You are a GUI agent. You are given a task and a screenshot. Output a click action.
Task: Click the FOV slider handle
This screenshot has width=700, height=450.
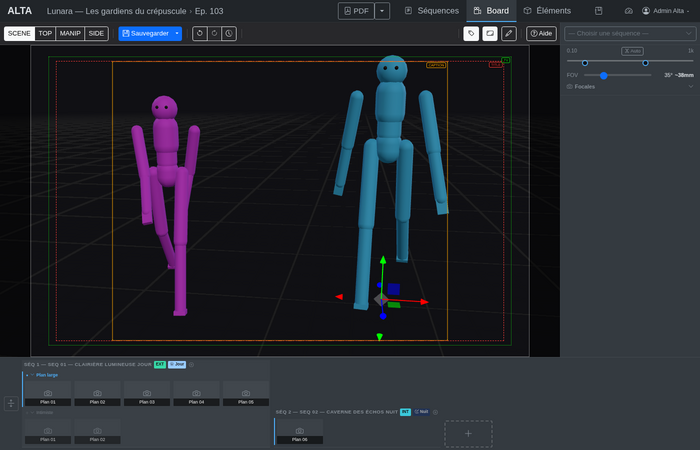click(x=604, y=75)
